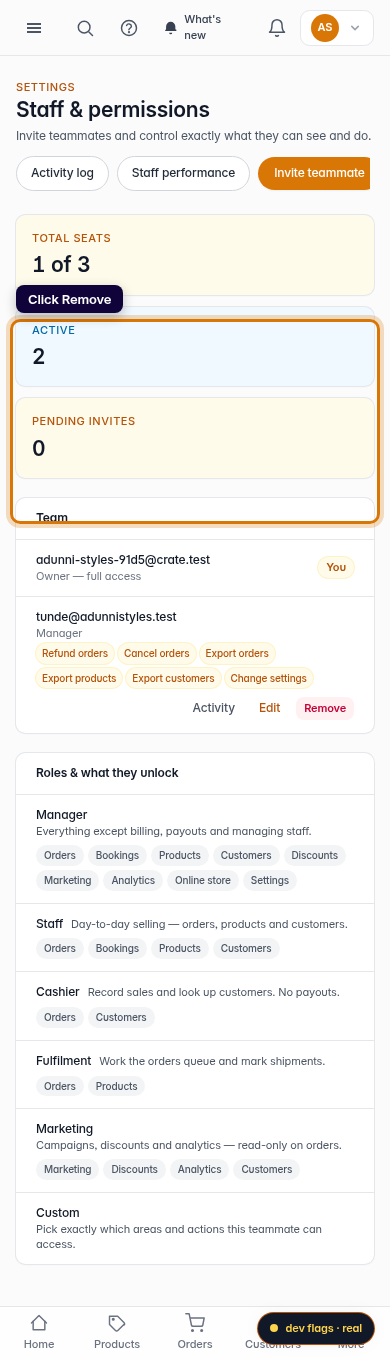The height and width of the screenshot is (1360, 390).
Task: Click the Cancel orders permission tag
Action: coord(156,654)
